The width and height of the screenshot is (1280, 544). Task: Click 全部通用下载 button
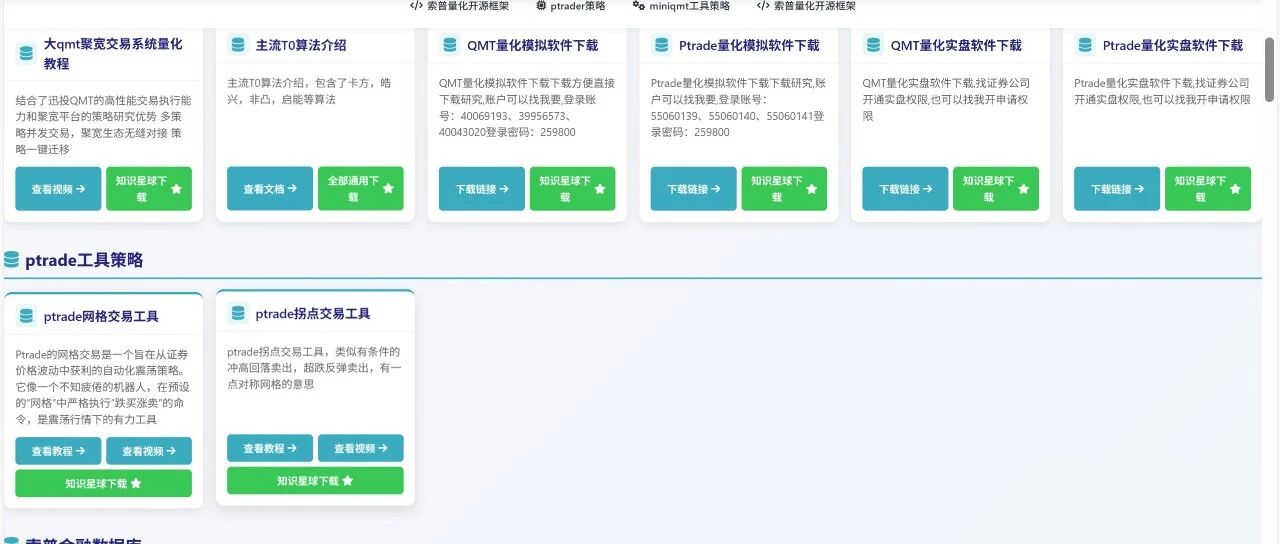(x=360, y=188)
